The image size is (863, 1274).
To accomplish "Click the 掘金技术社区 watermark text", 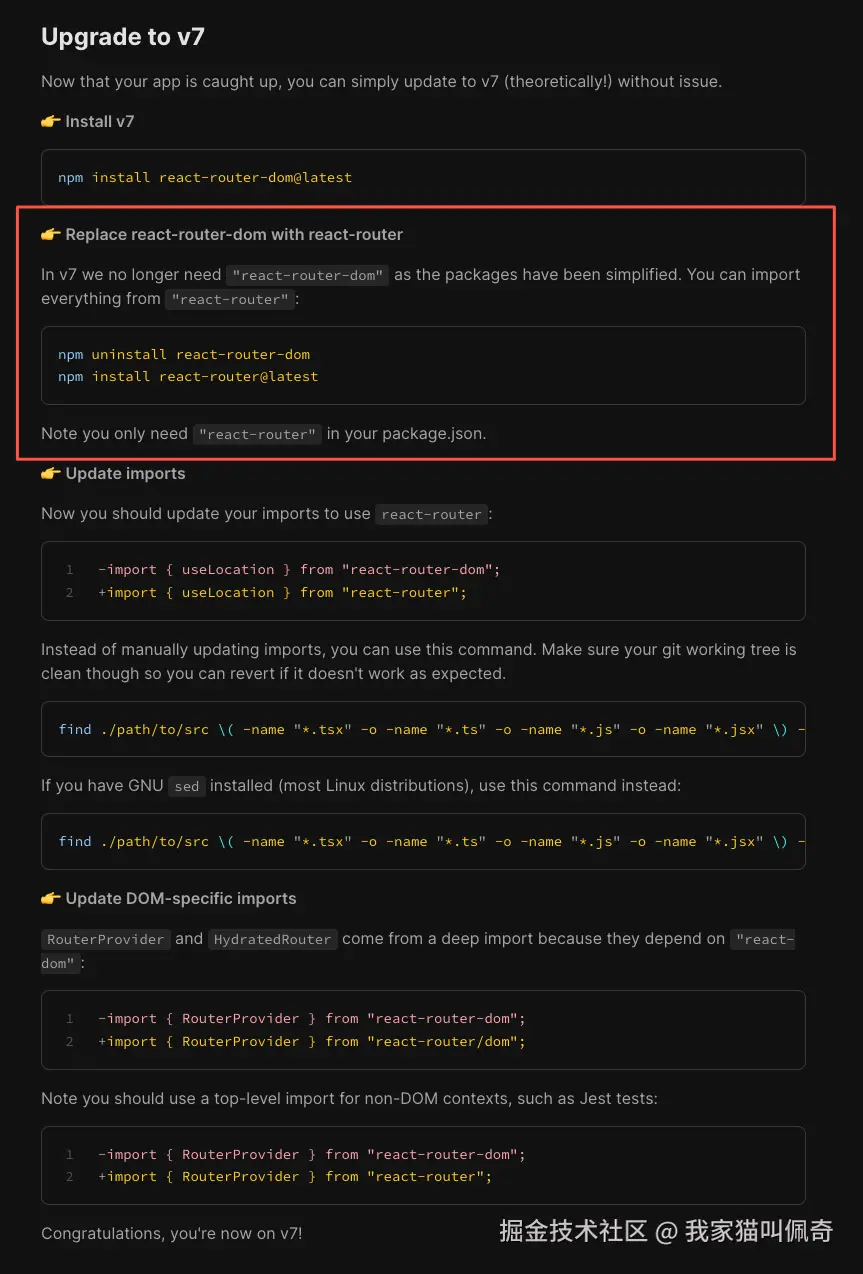I will tap(573, 1231).
